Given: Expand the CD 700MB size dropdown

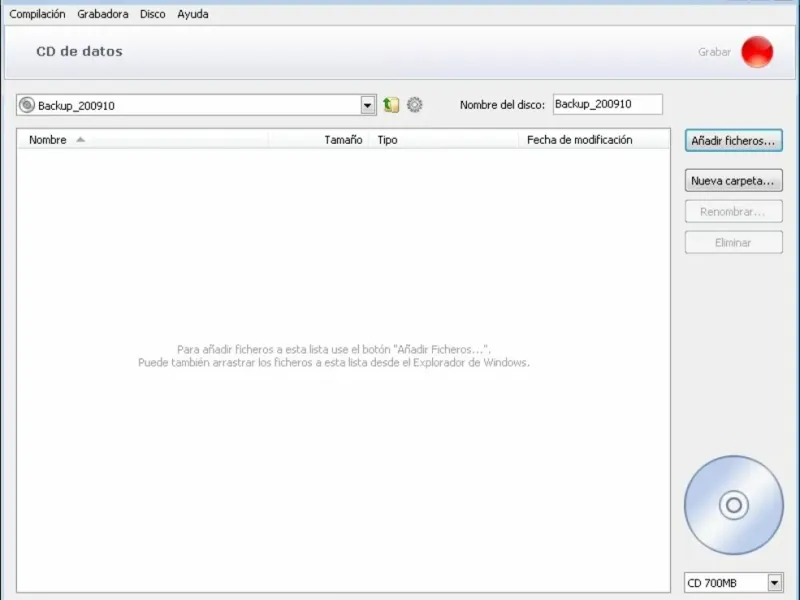Looking at the screenshot, I should (x=774, y=583).
